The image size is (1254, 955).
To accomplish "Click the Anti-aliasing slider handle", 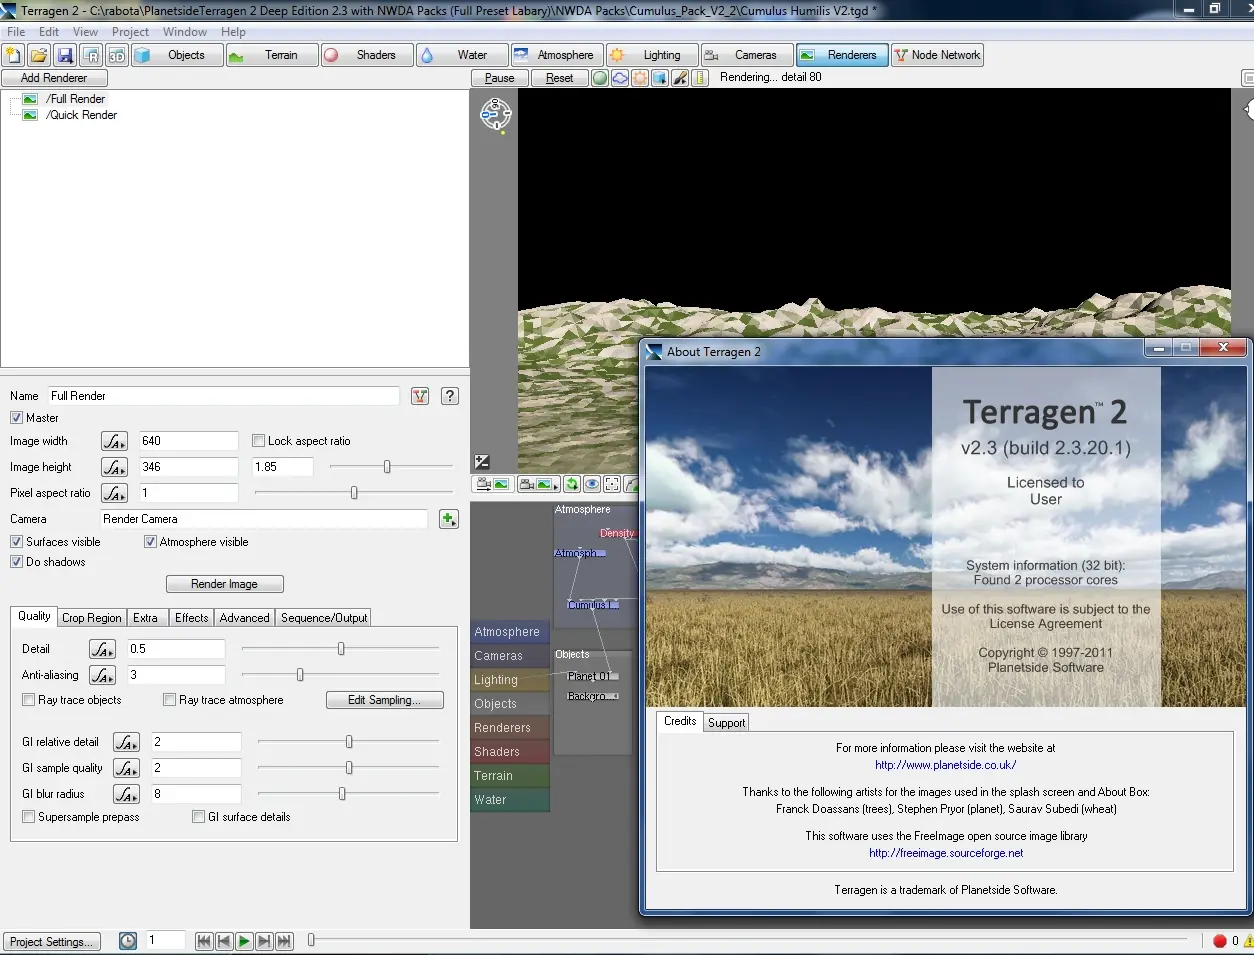I will coord(300,675).
